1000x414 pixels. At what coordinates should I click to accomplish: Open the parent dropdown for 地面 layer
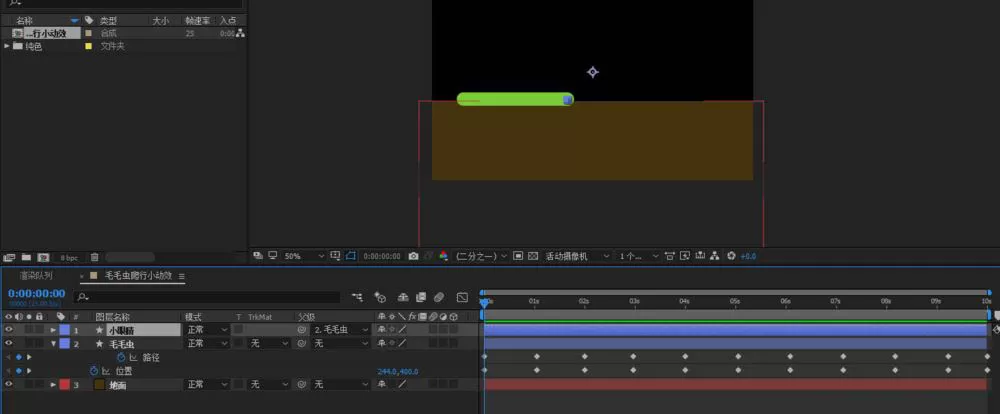pos(341,385)
